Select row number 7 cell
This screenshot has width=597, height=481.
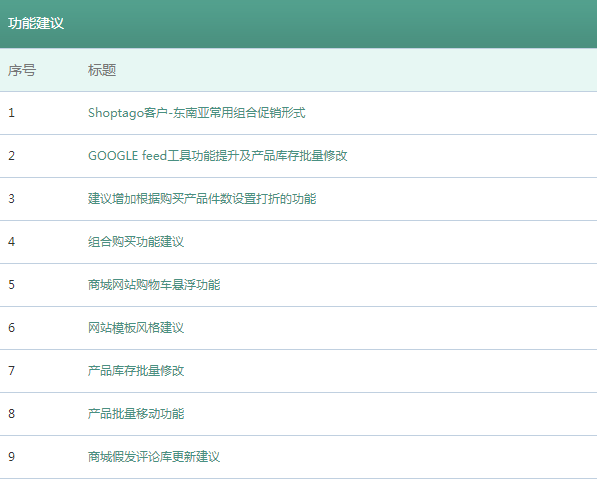pyautogui.click(x=11, y=371)
